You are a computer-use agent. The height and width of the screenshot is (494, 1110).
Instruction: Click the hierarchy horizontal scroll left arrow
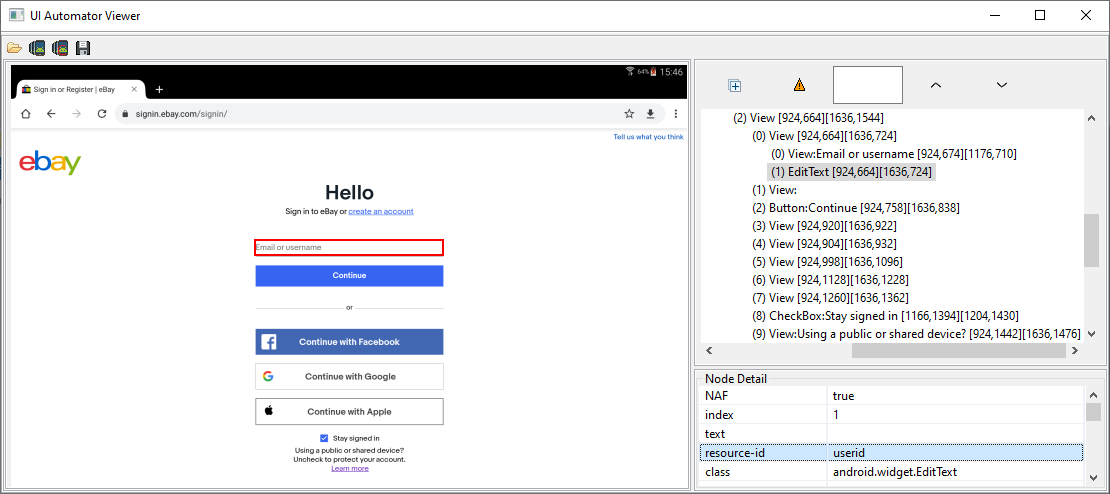click(709, 350)
